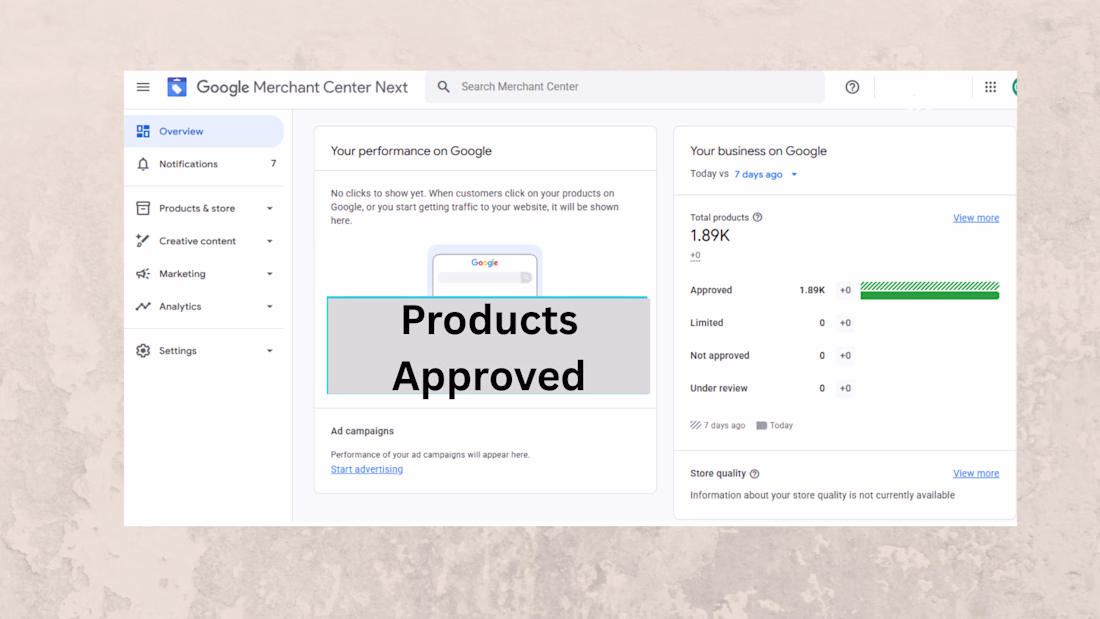Click the Limited row label
This screenshot has width=1100, height=619.
[706, 323]
